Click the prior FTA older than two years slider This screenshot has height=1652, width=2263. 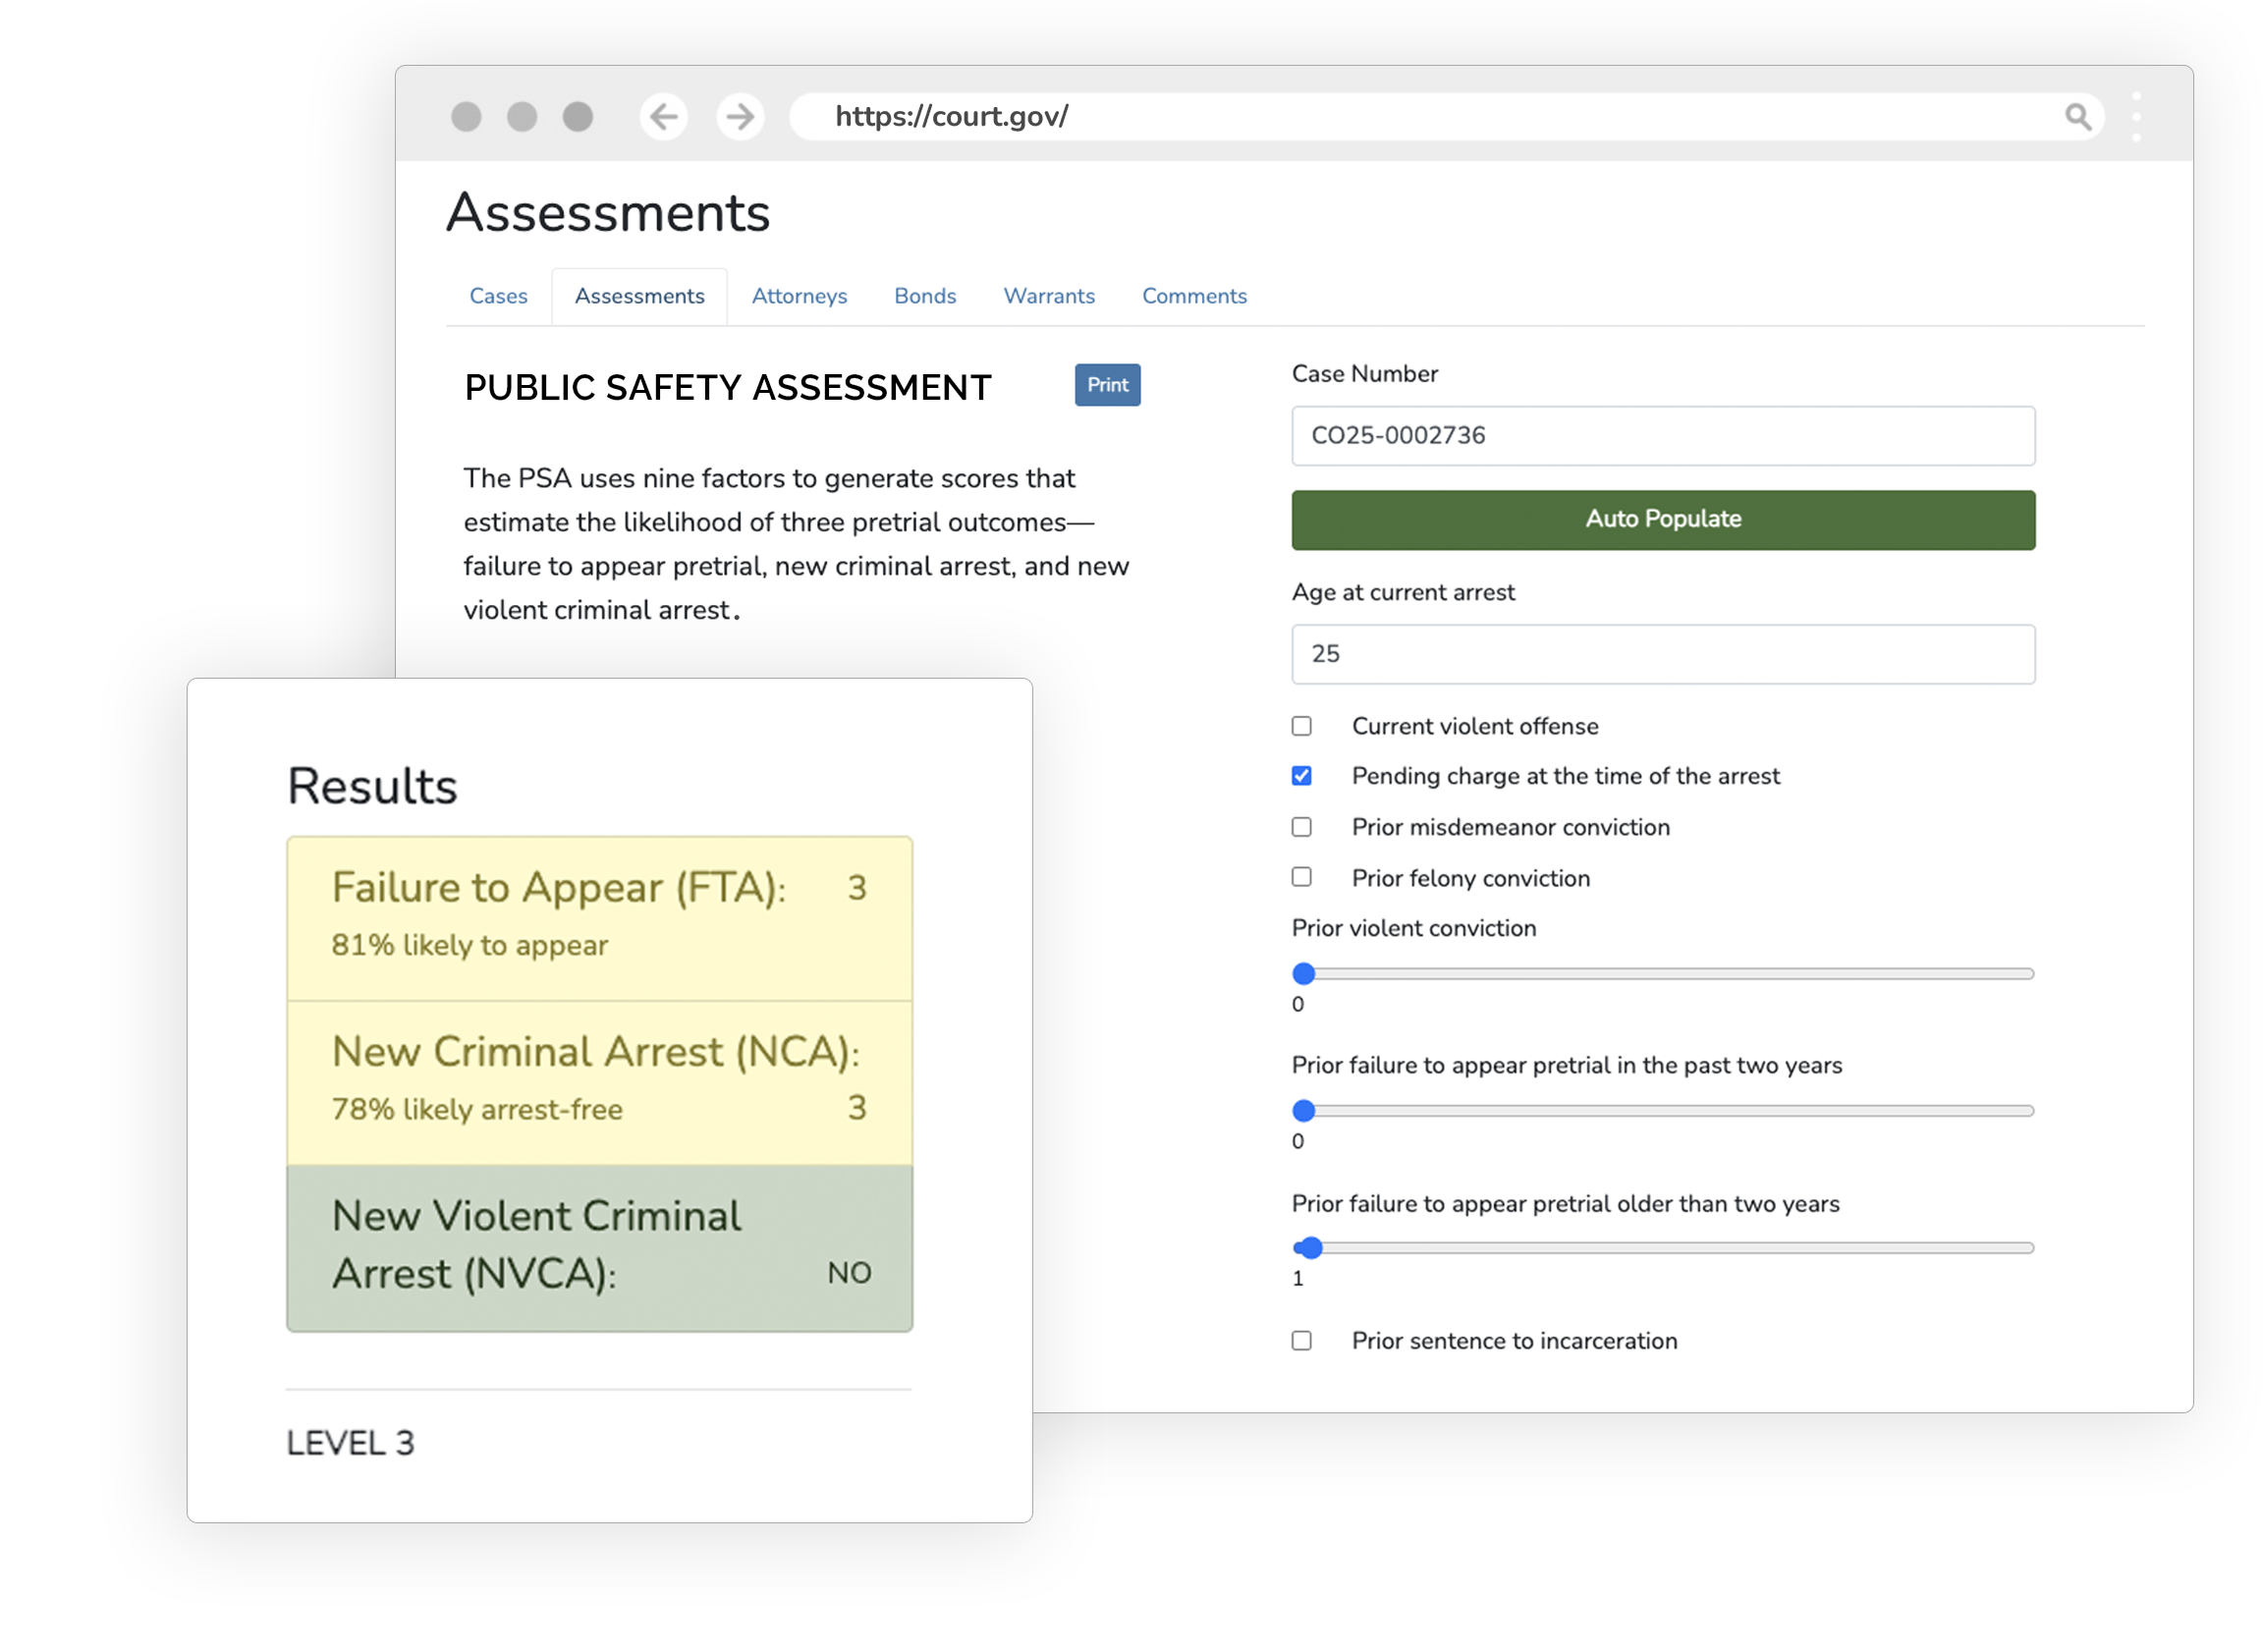pyautogui.click(x=1663, y=1247)
